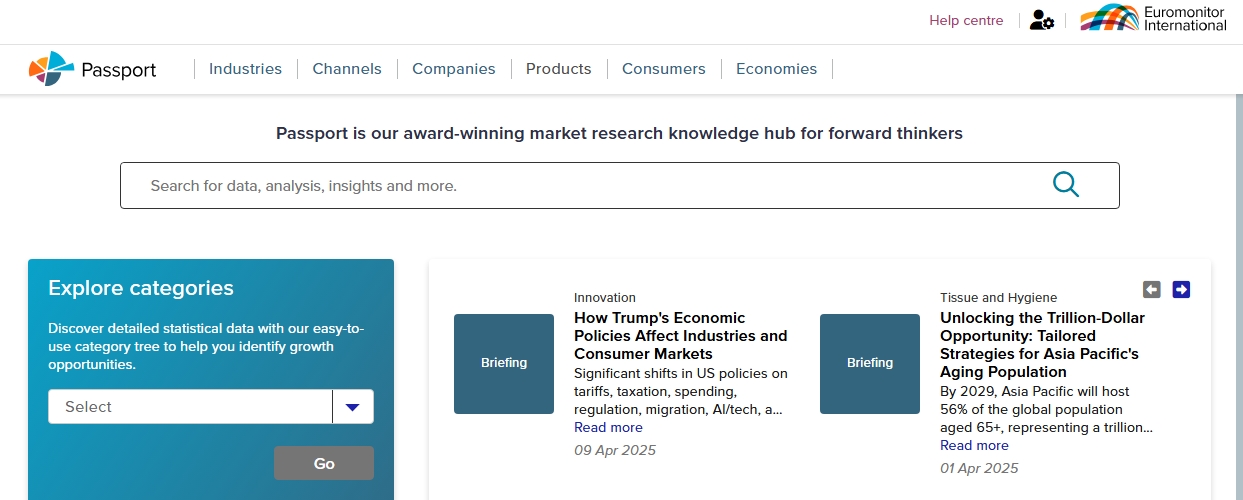Go to previous carousel slide arrow
Image resolution: width=1243 pixels, height=500 pixels.
click(1152, 289)
